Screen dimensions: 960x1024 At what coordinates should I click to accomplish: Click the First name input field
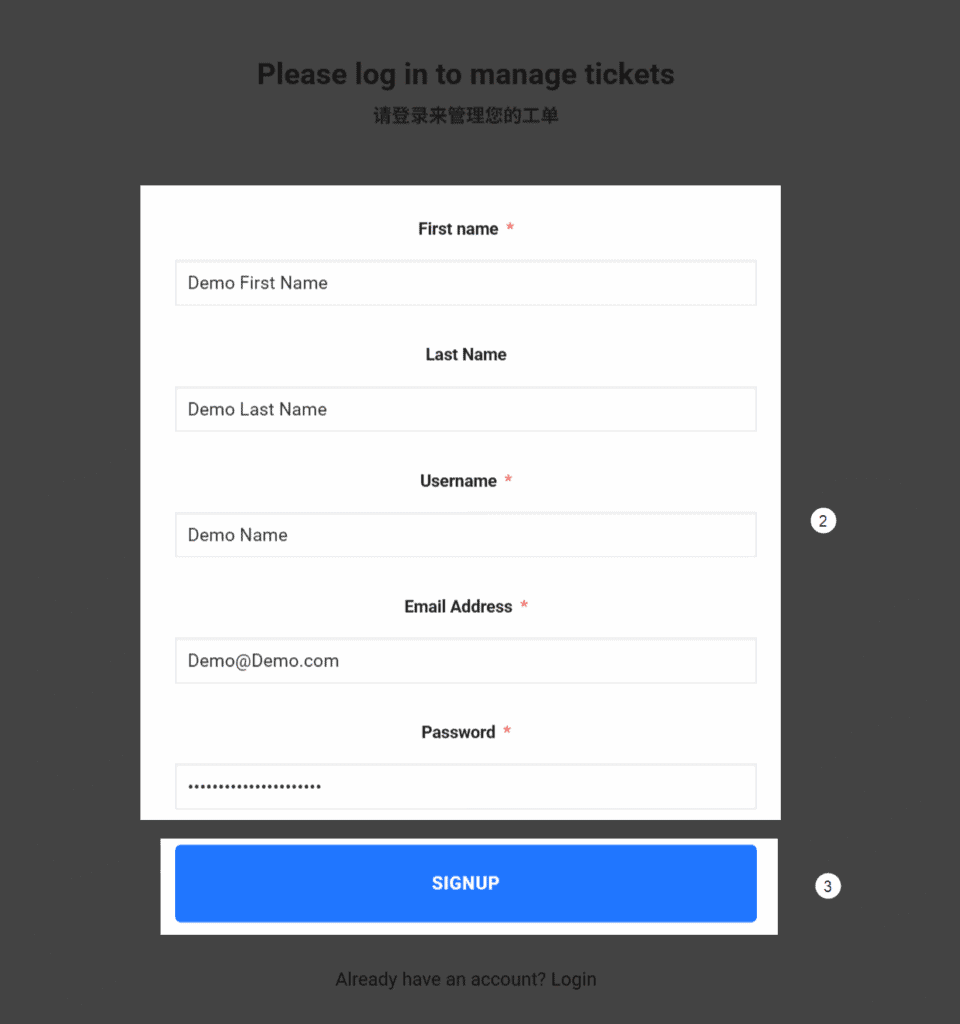tap(465, 283)
